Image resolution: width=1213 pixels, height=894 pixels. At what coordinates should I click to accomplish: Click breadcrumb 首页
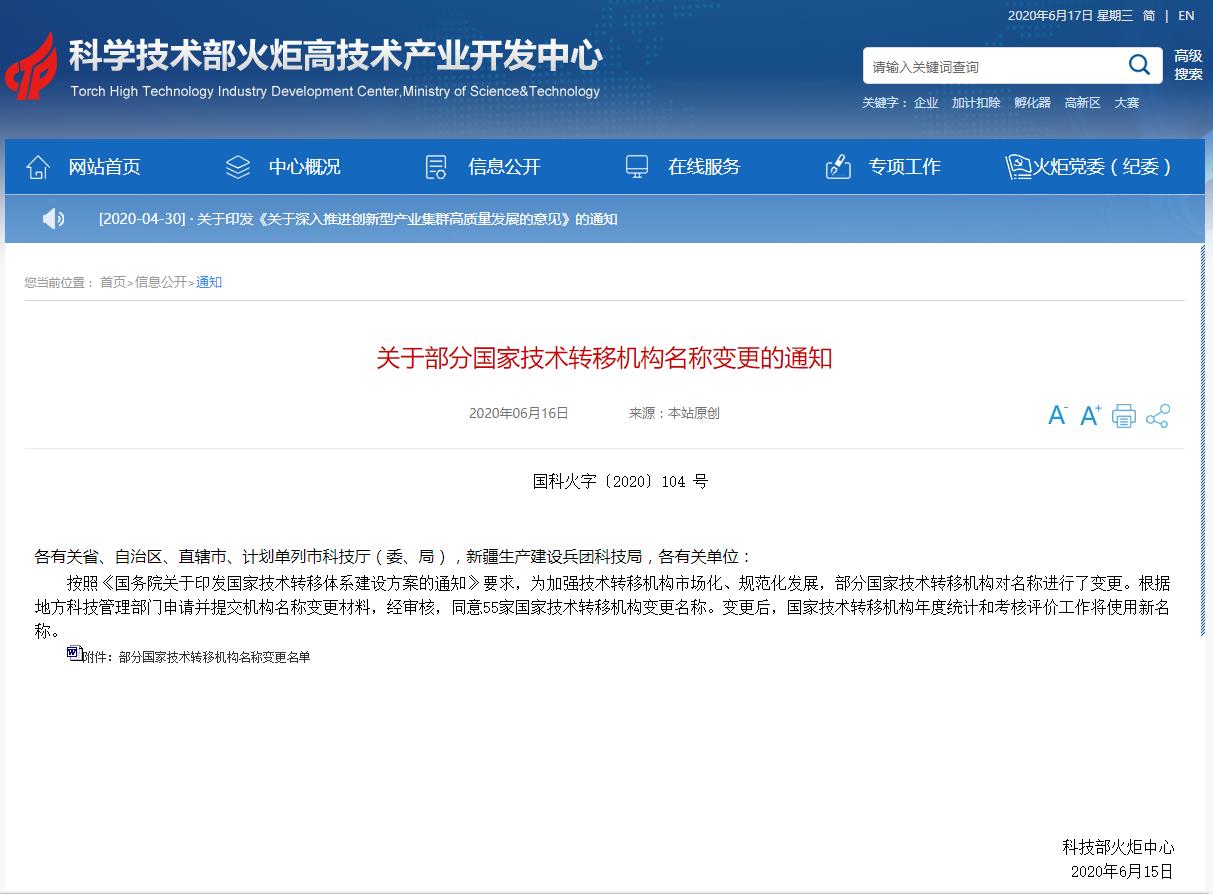coord(113,282)
